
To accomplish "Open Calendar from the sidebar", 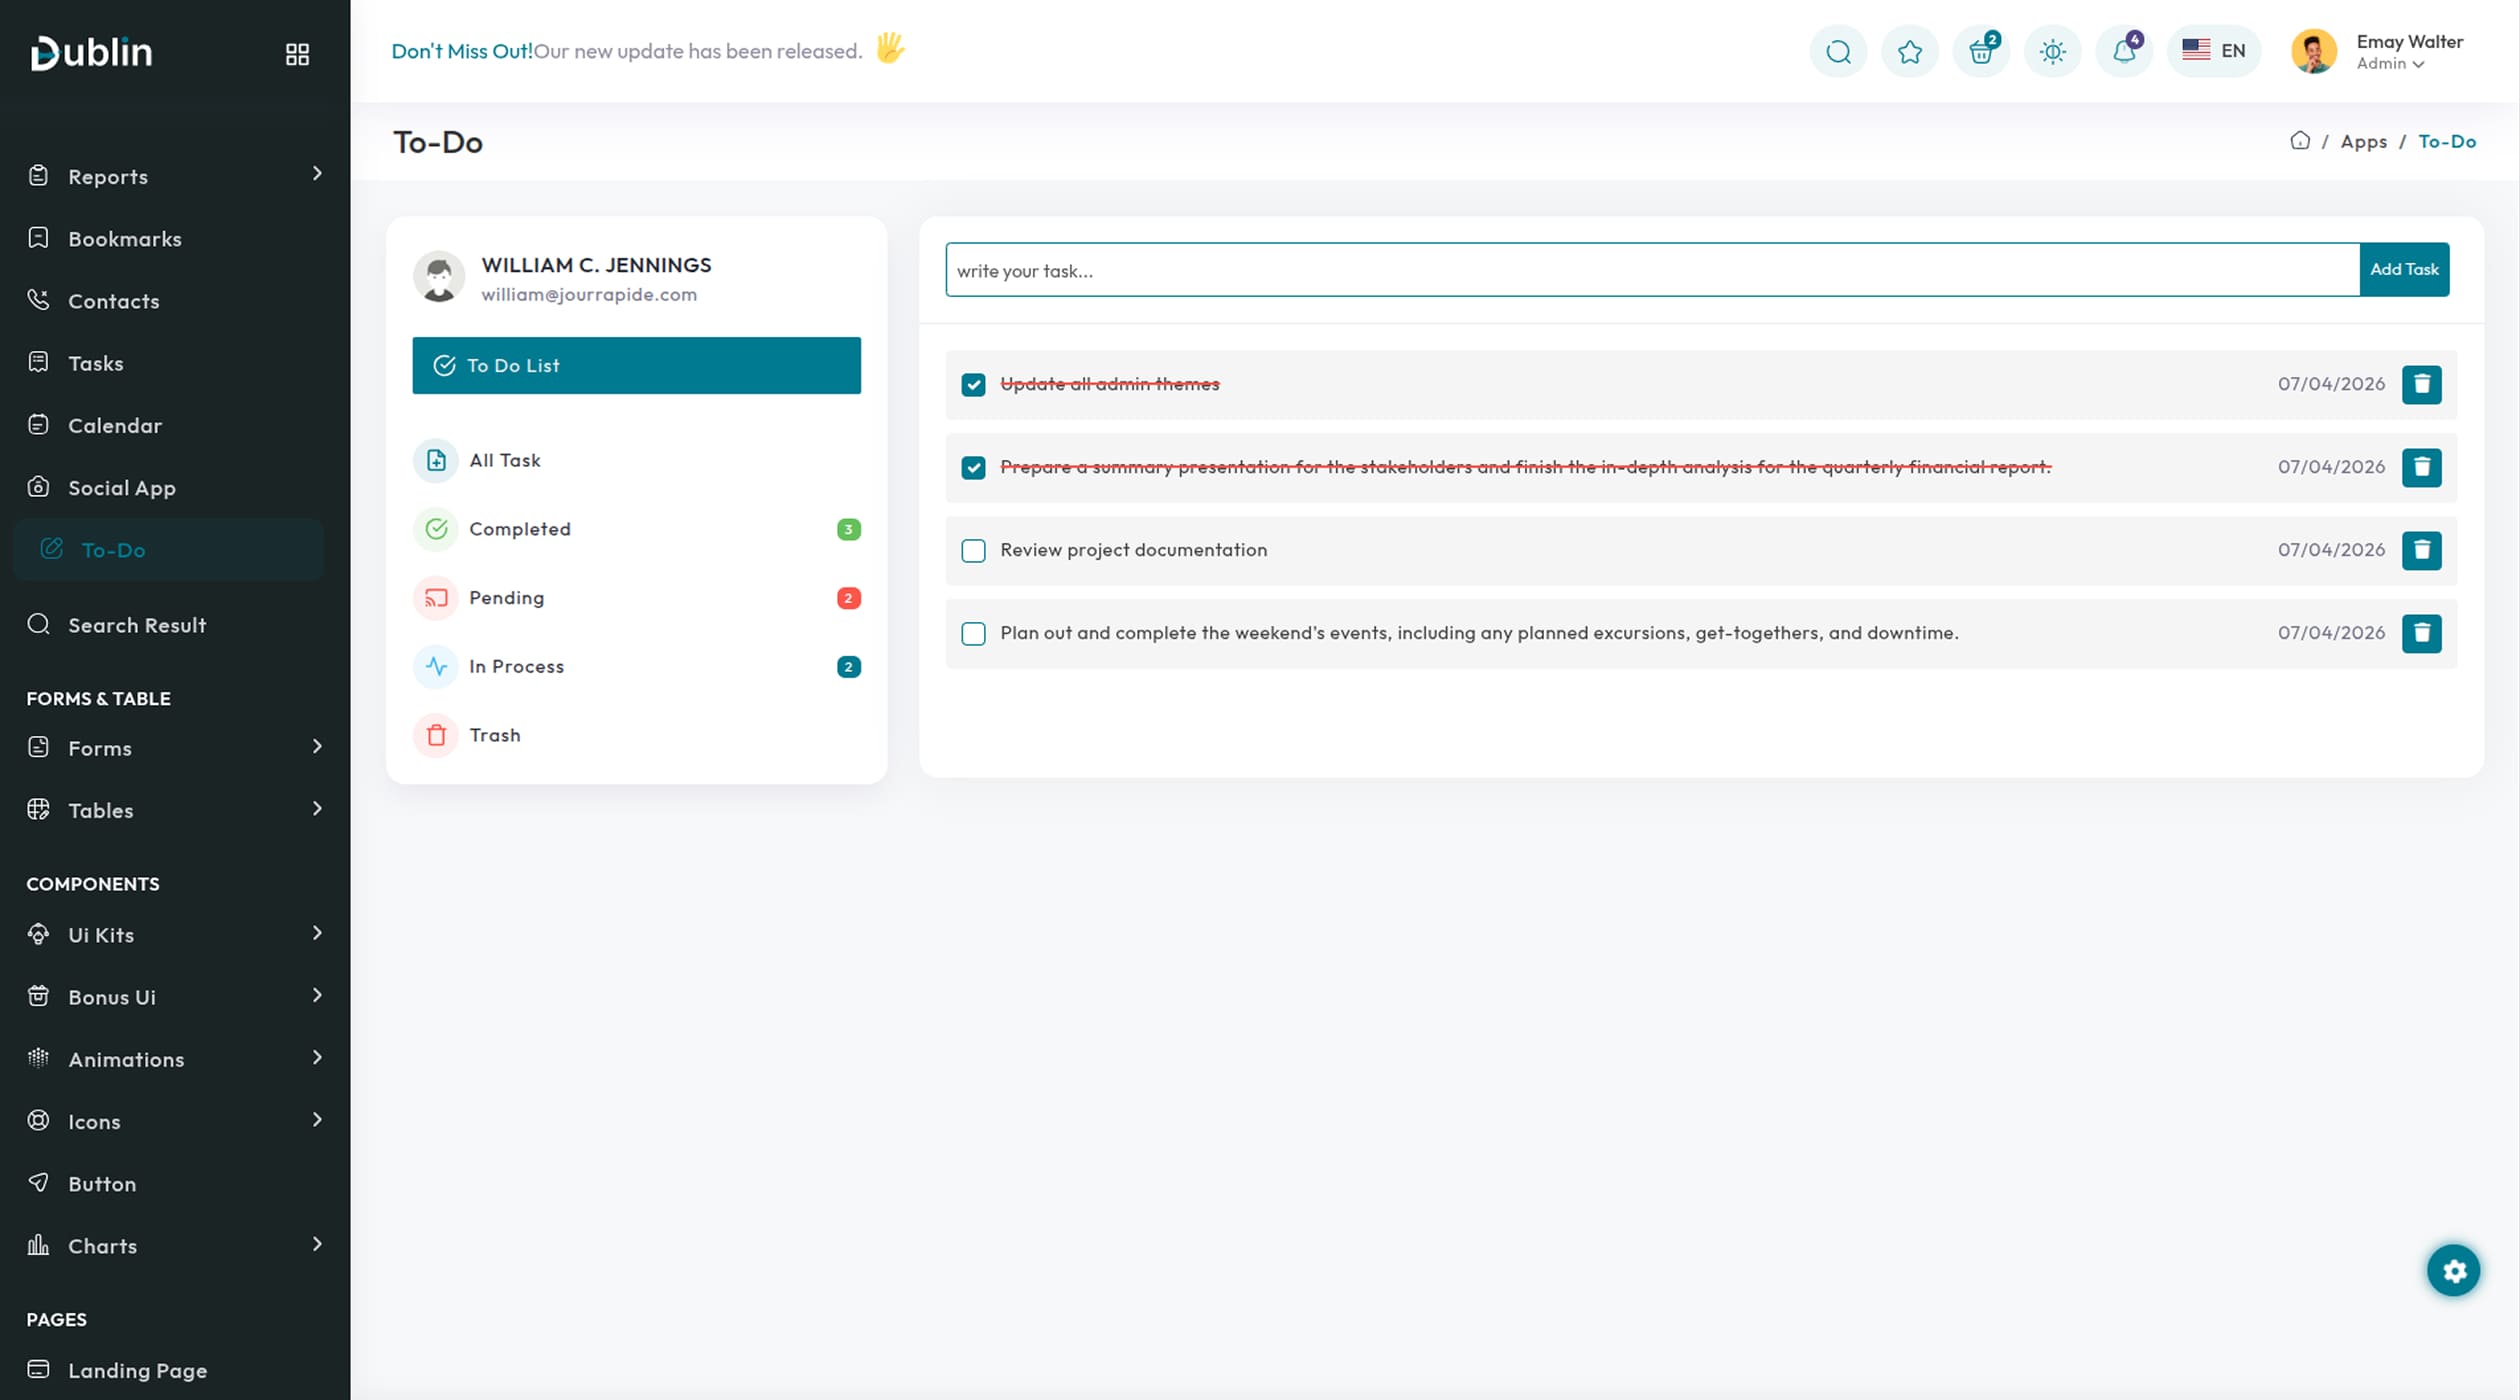I will click(x=114, y=426).
